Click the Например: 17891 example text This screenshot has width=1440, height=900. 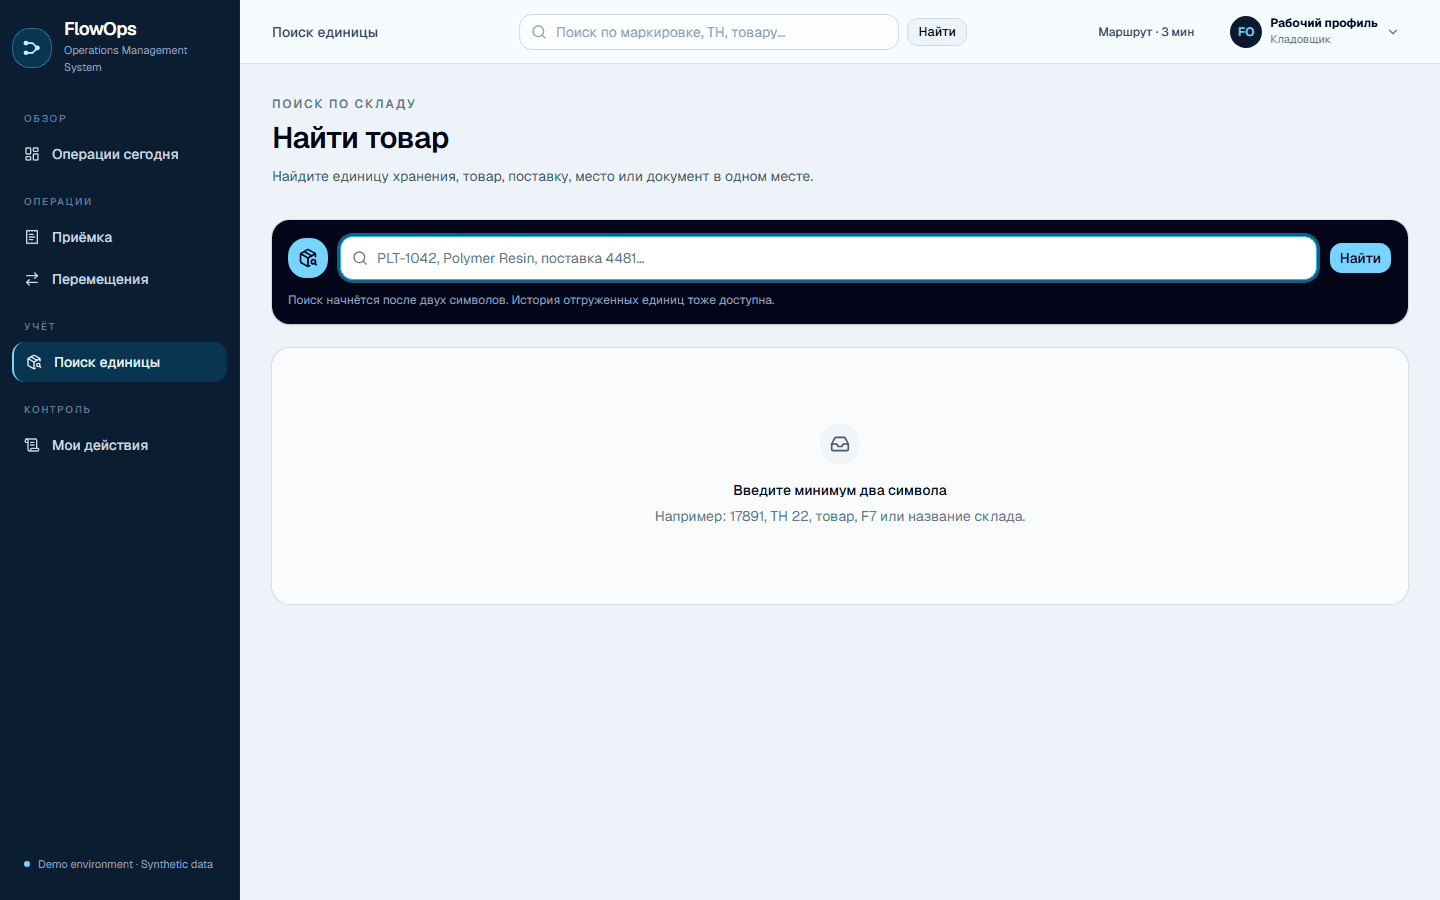click(x=840, y=516)
